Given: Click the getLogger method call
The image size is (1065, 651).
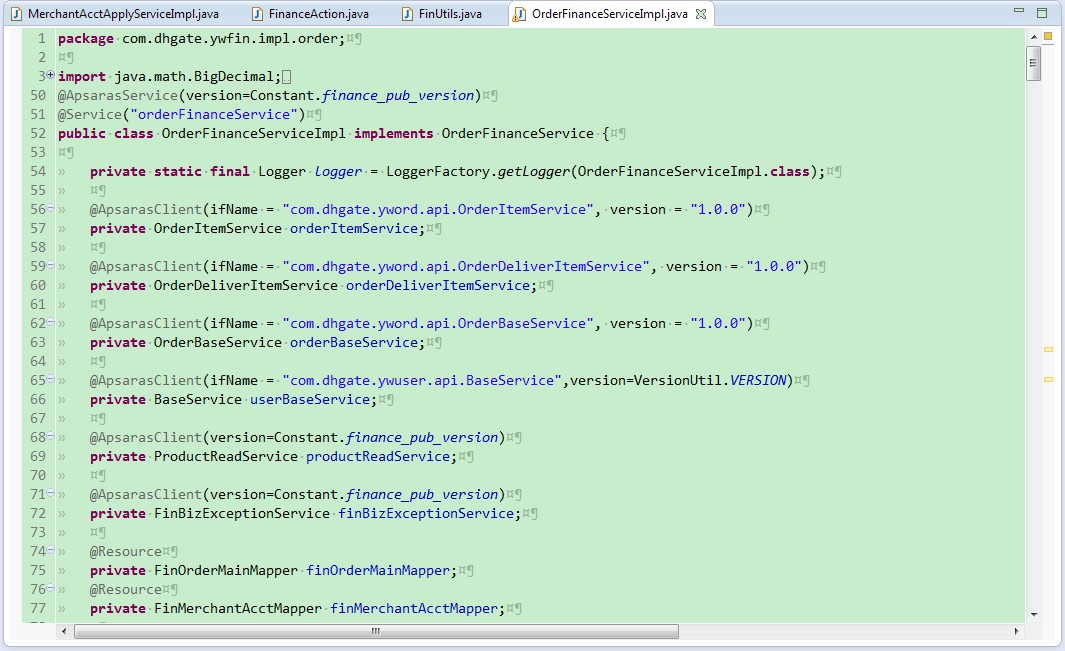Looking at the screenshot, I should click(533, 172).
